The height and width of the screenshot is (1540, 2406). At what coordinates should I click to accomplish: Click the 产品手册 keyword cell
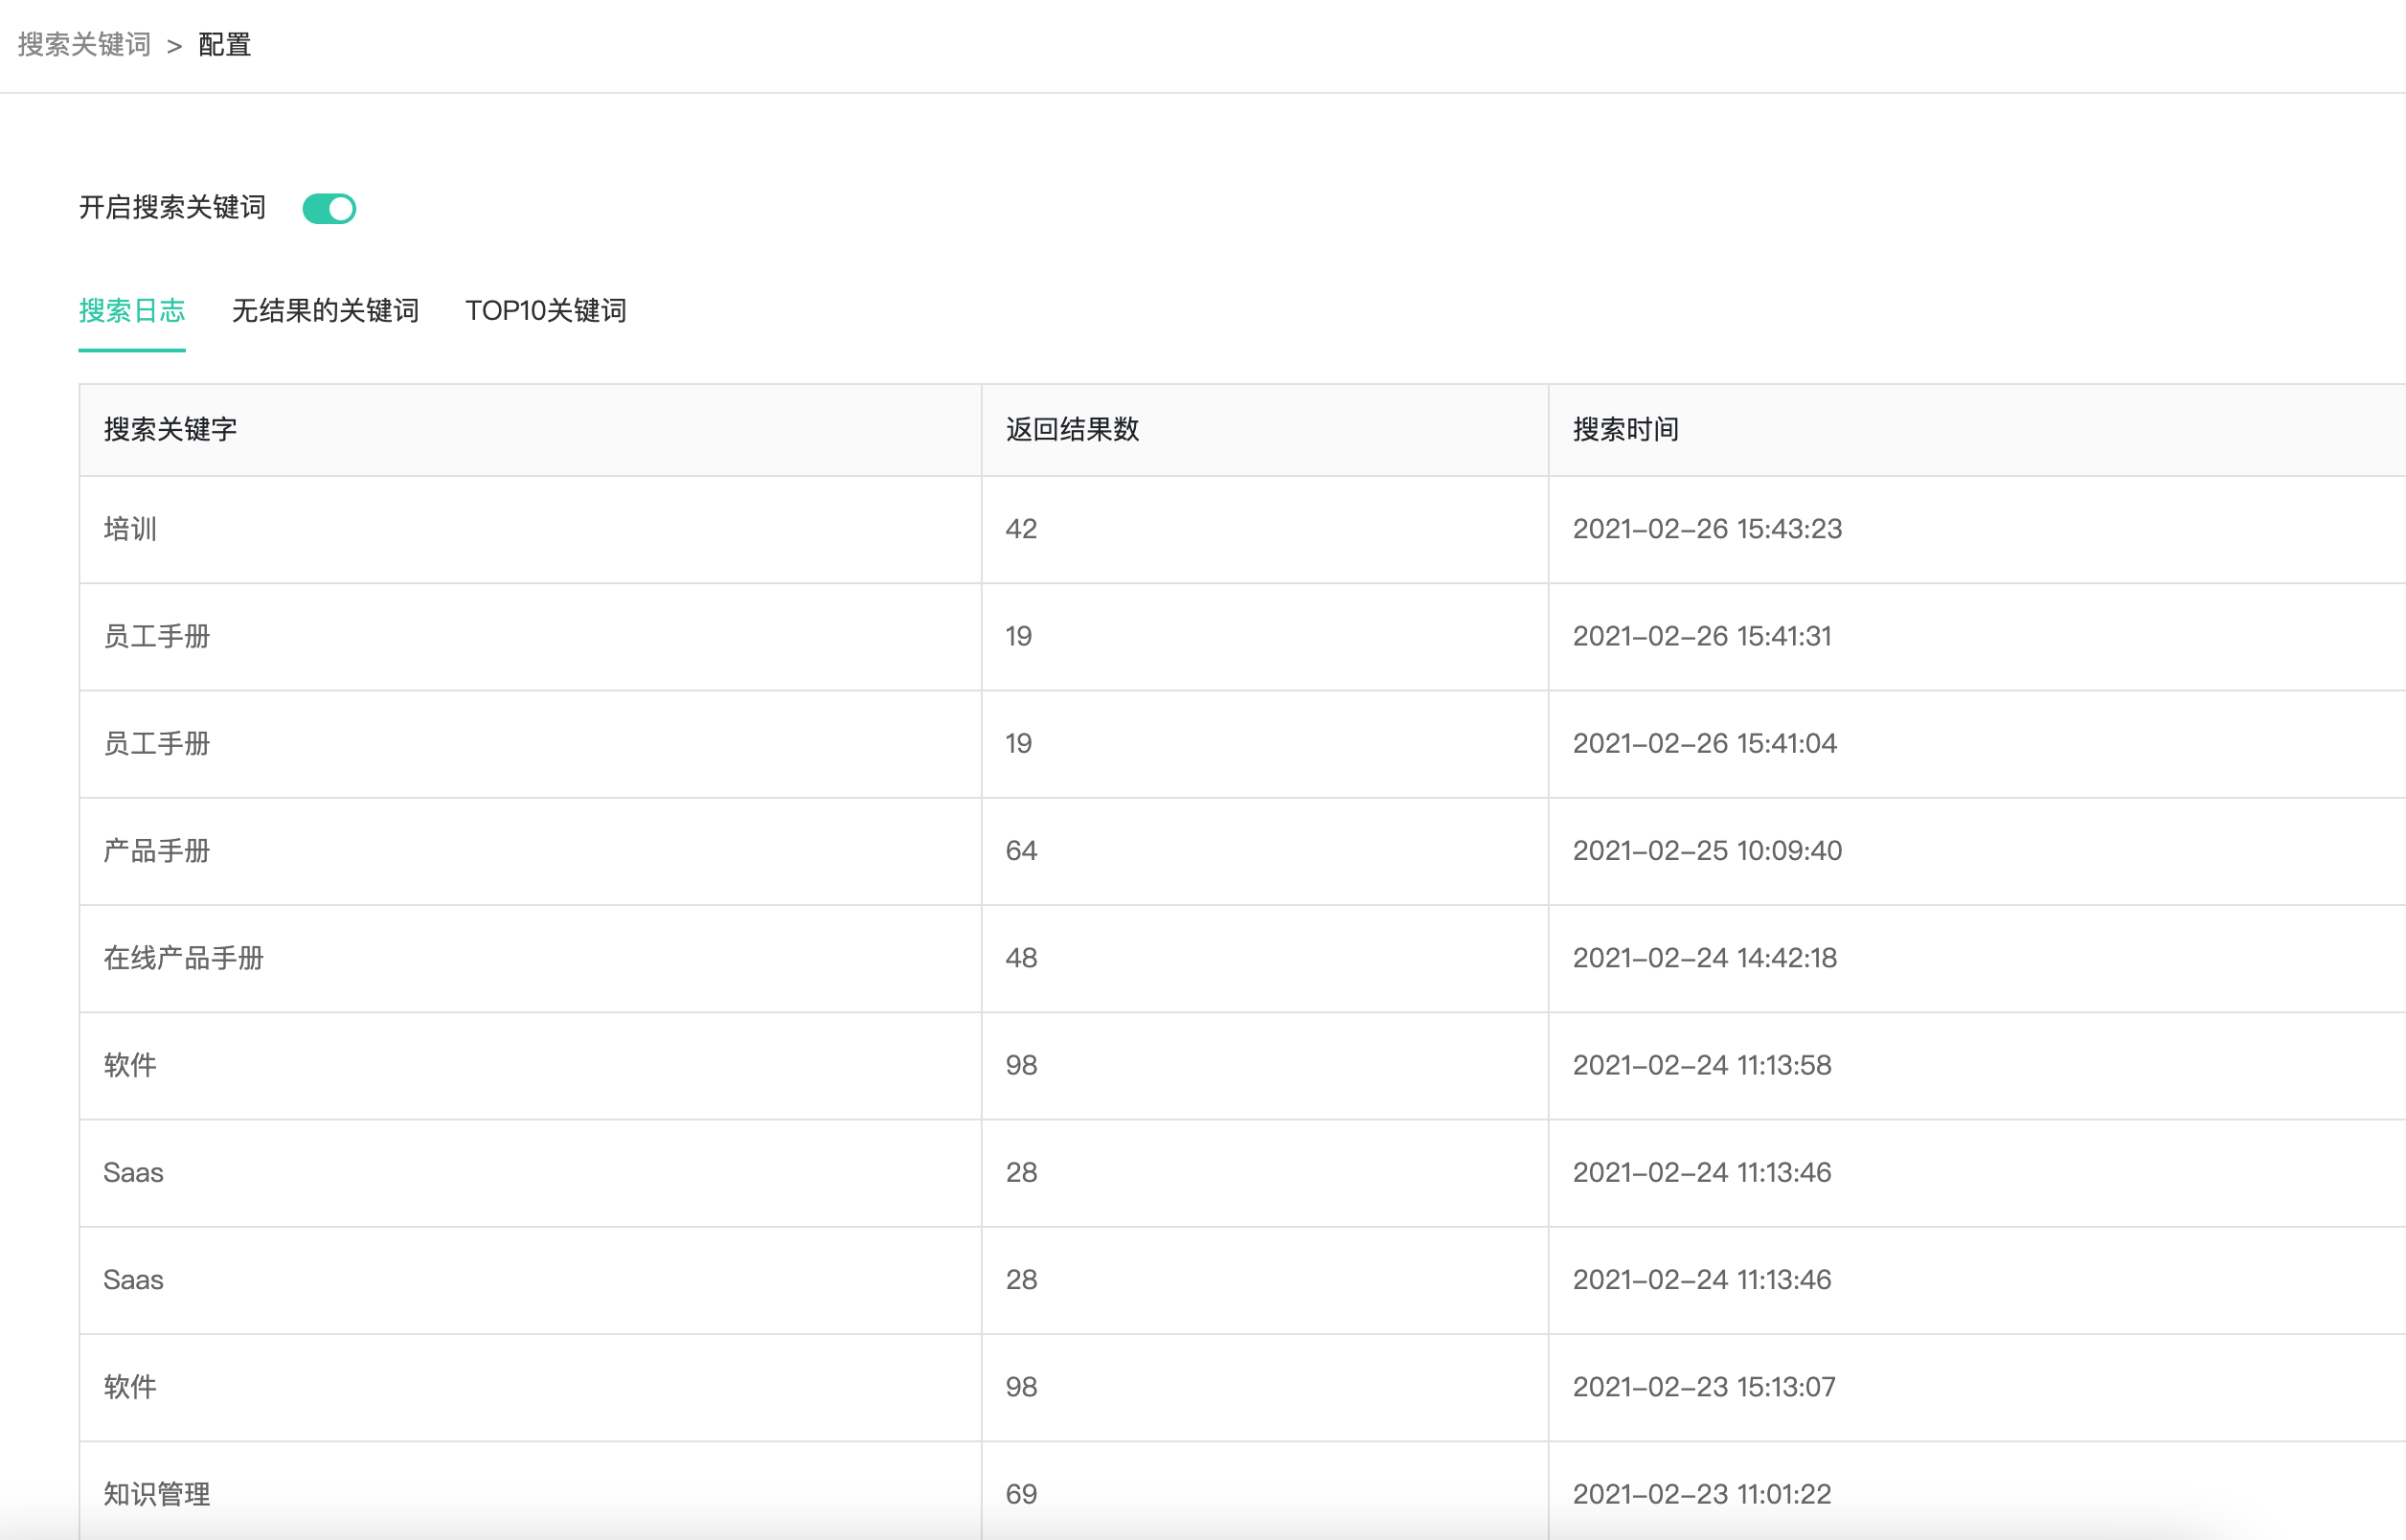coord(157,851)
